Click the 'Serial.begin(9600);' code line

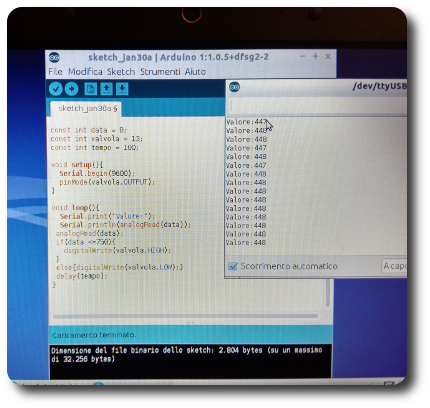point(97,173)
